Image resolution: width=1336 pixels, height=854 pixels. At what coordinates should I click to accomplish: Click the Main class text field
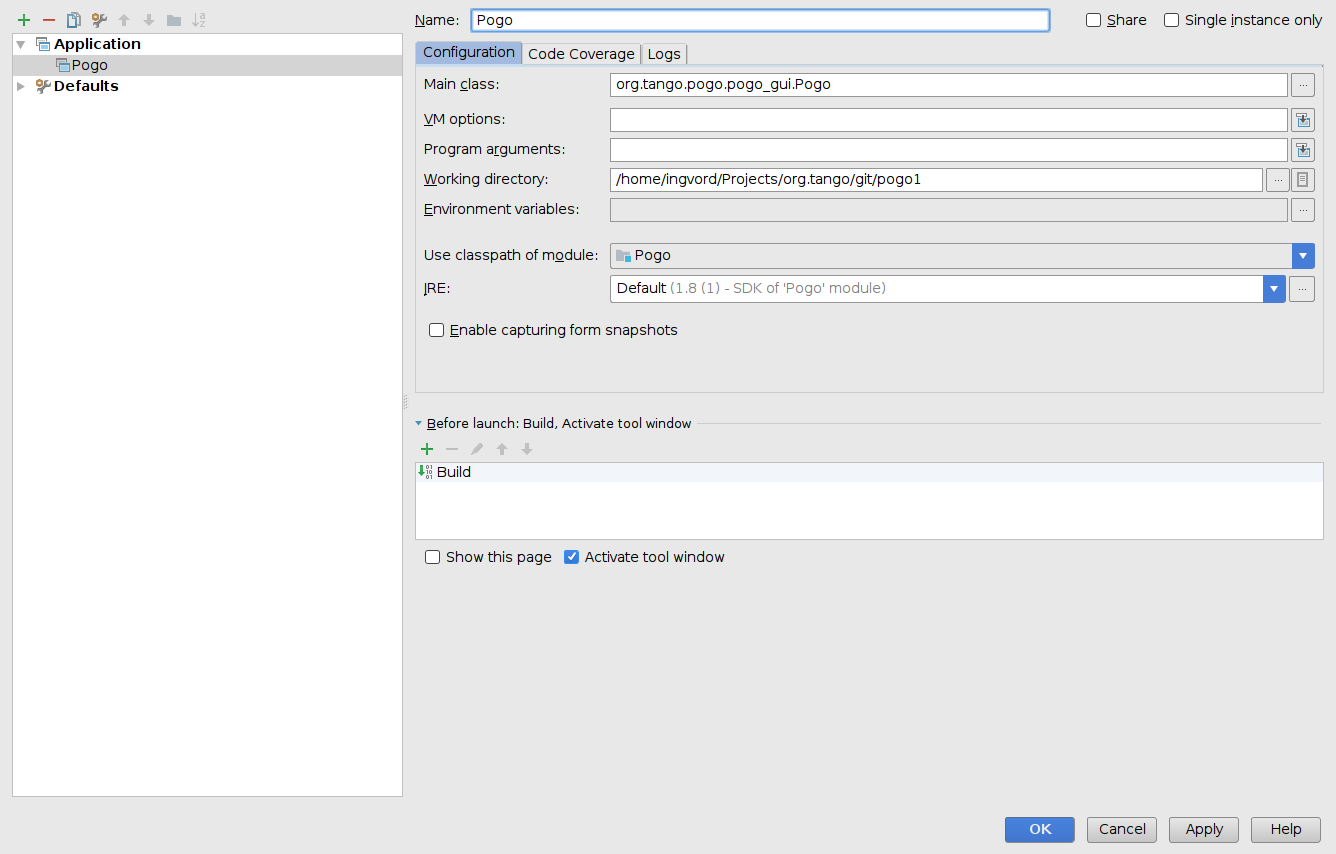(x=949, y=85)
